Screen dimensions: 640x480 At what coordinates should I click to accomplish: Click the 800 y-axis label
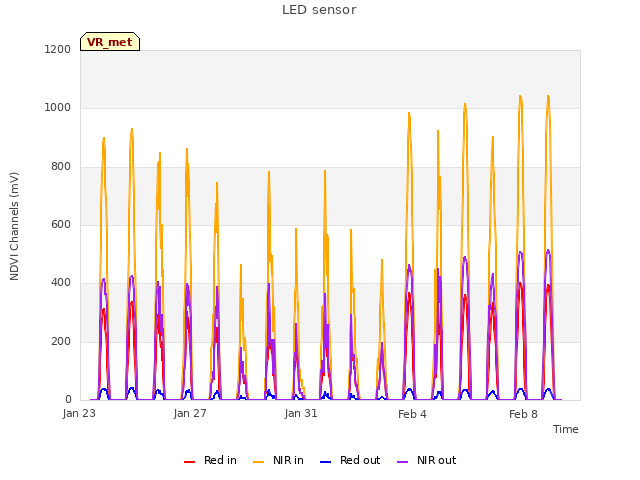[x=61, y=167]
